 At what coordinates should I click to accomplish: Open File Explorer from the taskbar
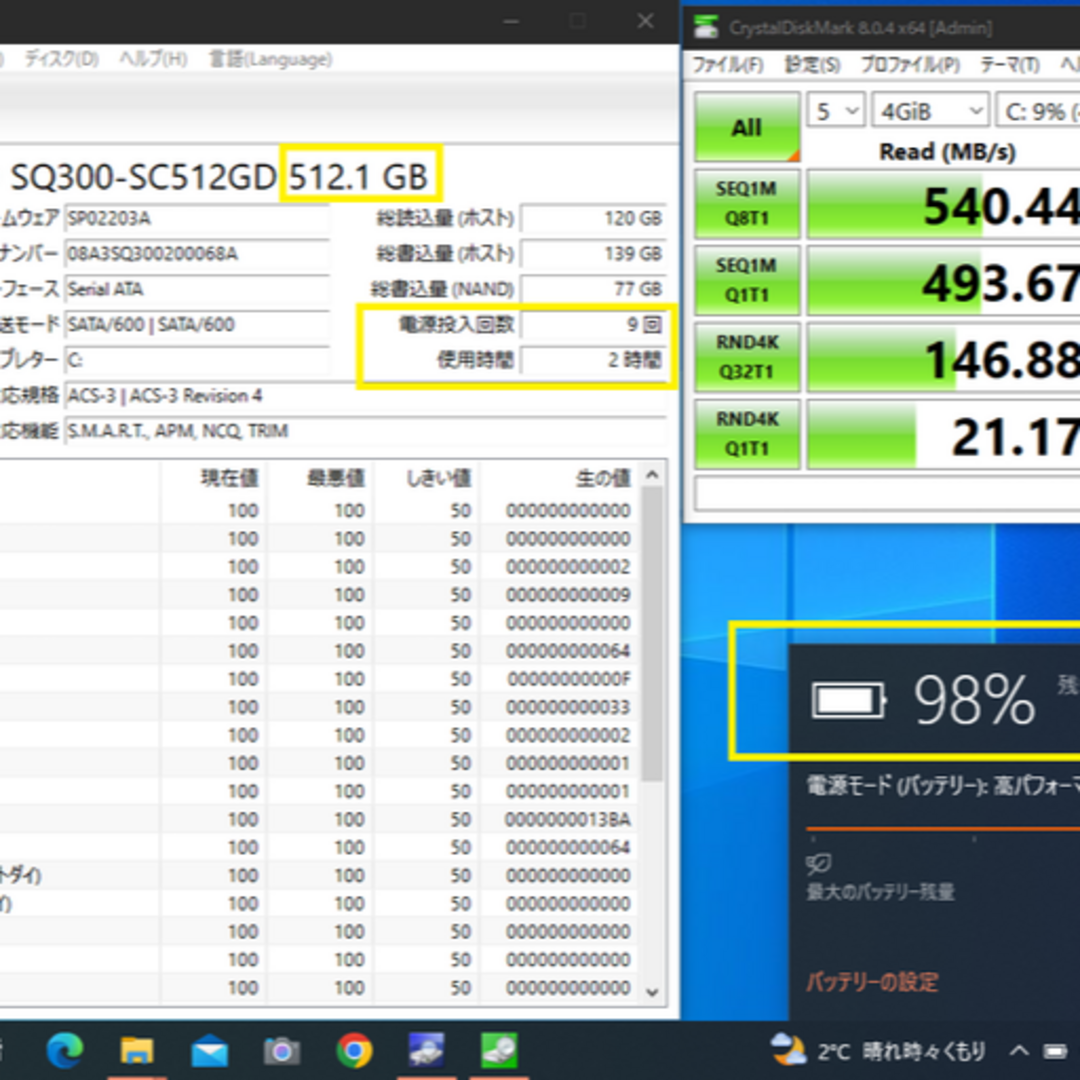[136, 1051]
